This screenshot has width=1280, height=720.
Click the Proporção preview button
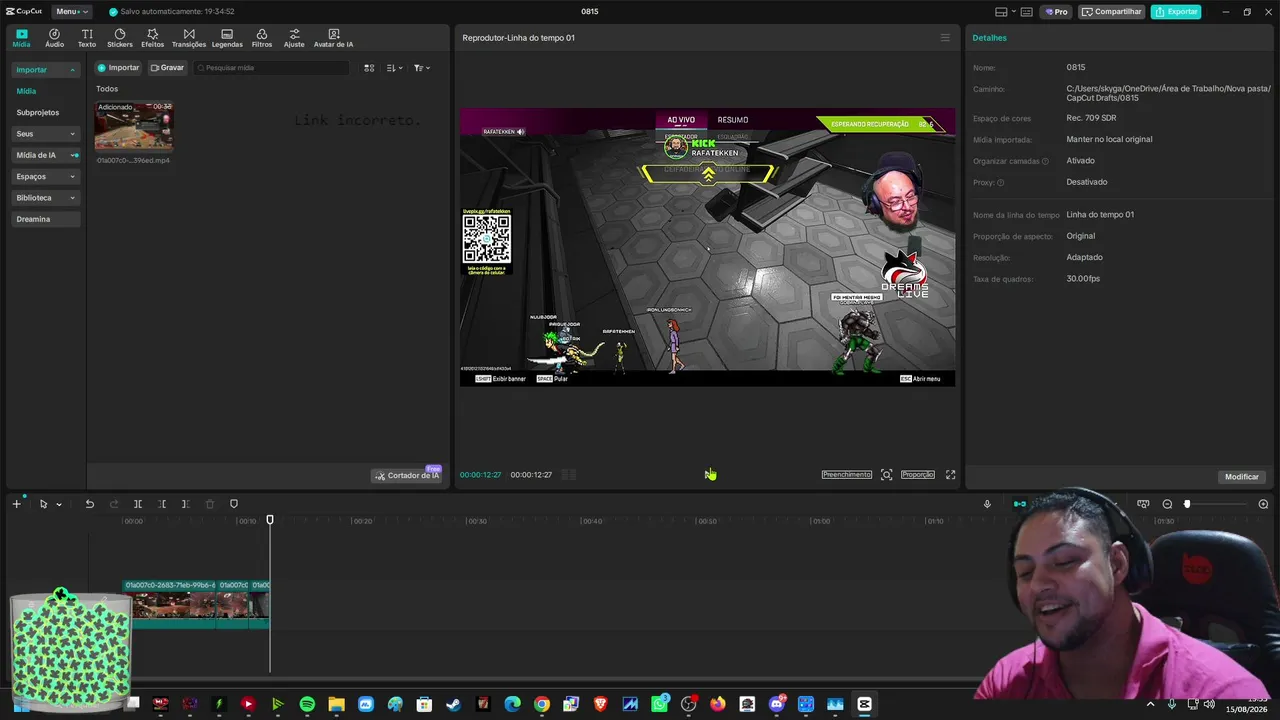click(918, 475)
